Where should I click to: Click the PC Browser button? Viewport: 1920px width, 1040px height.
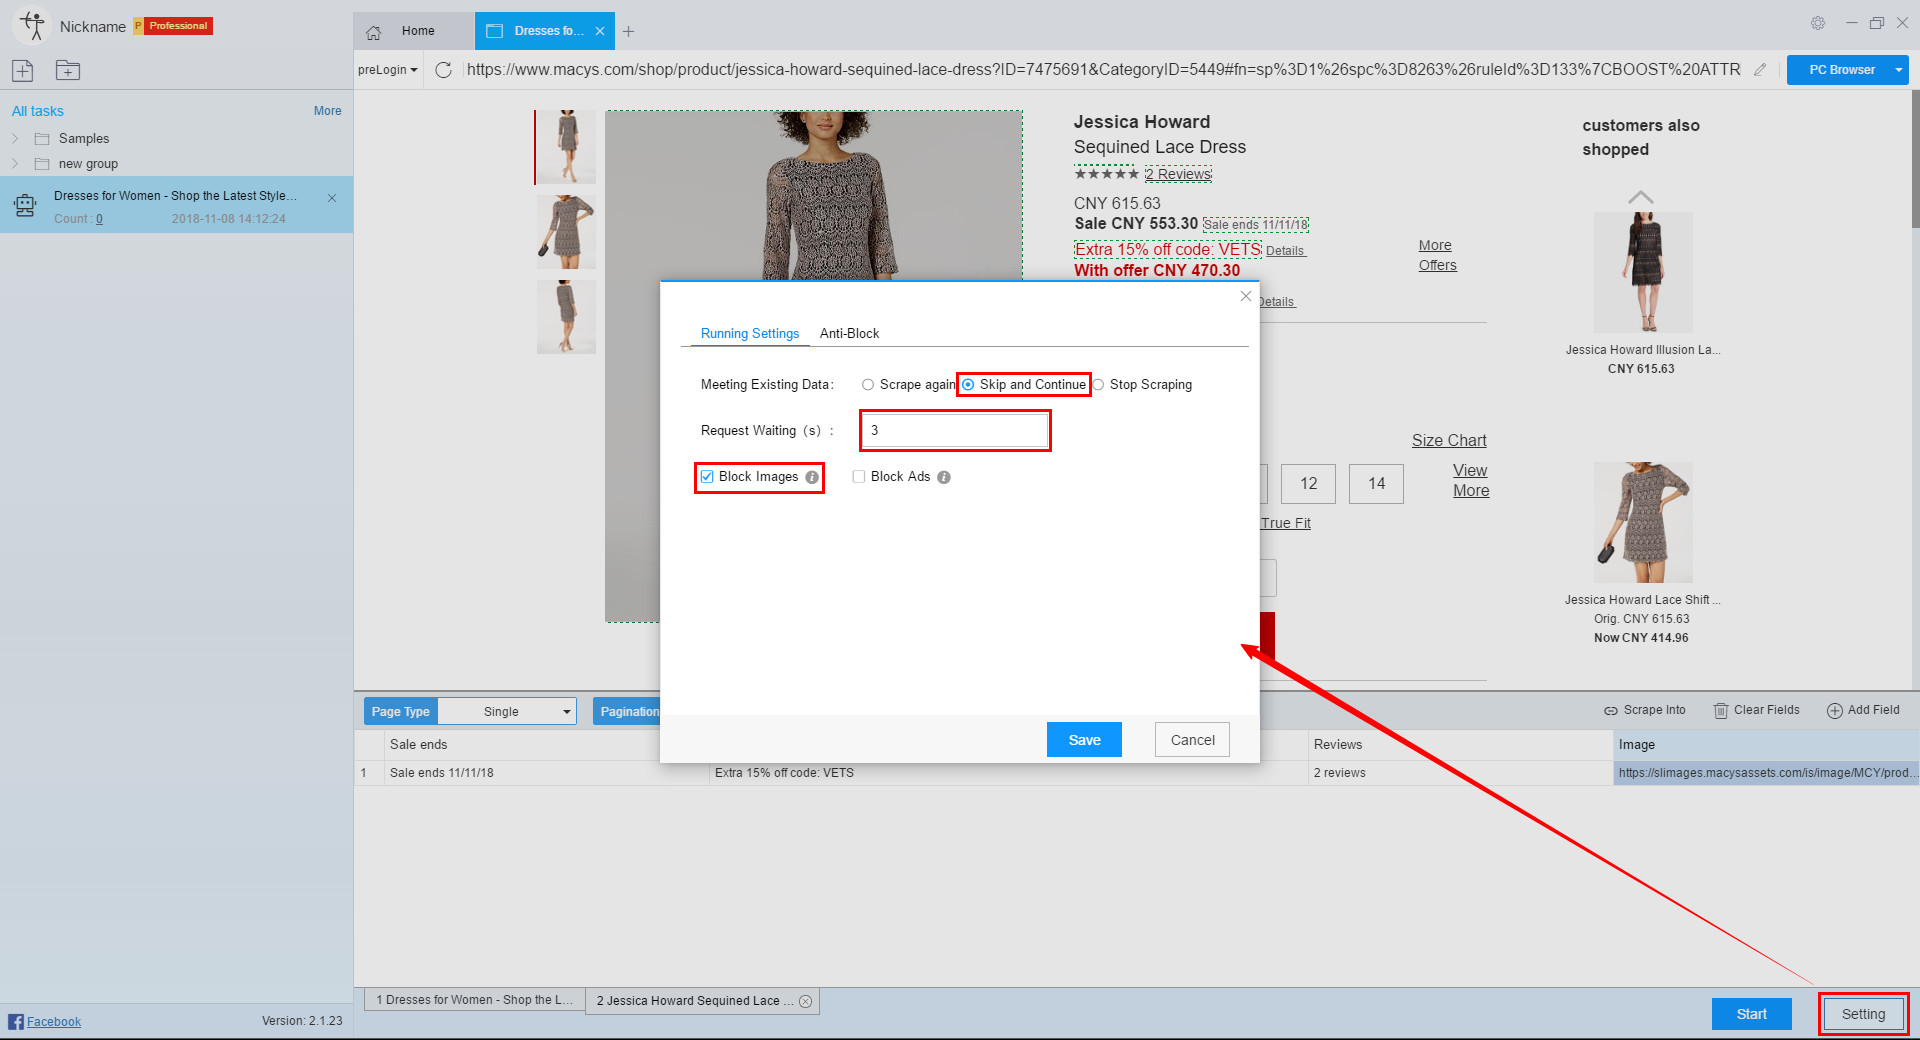pos(1841,70)
